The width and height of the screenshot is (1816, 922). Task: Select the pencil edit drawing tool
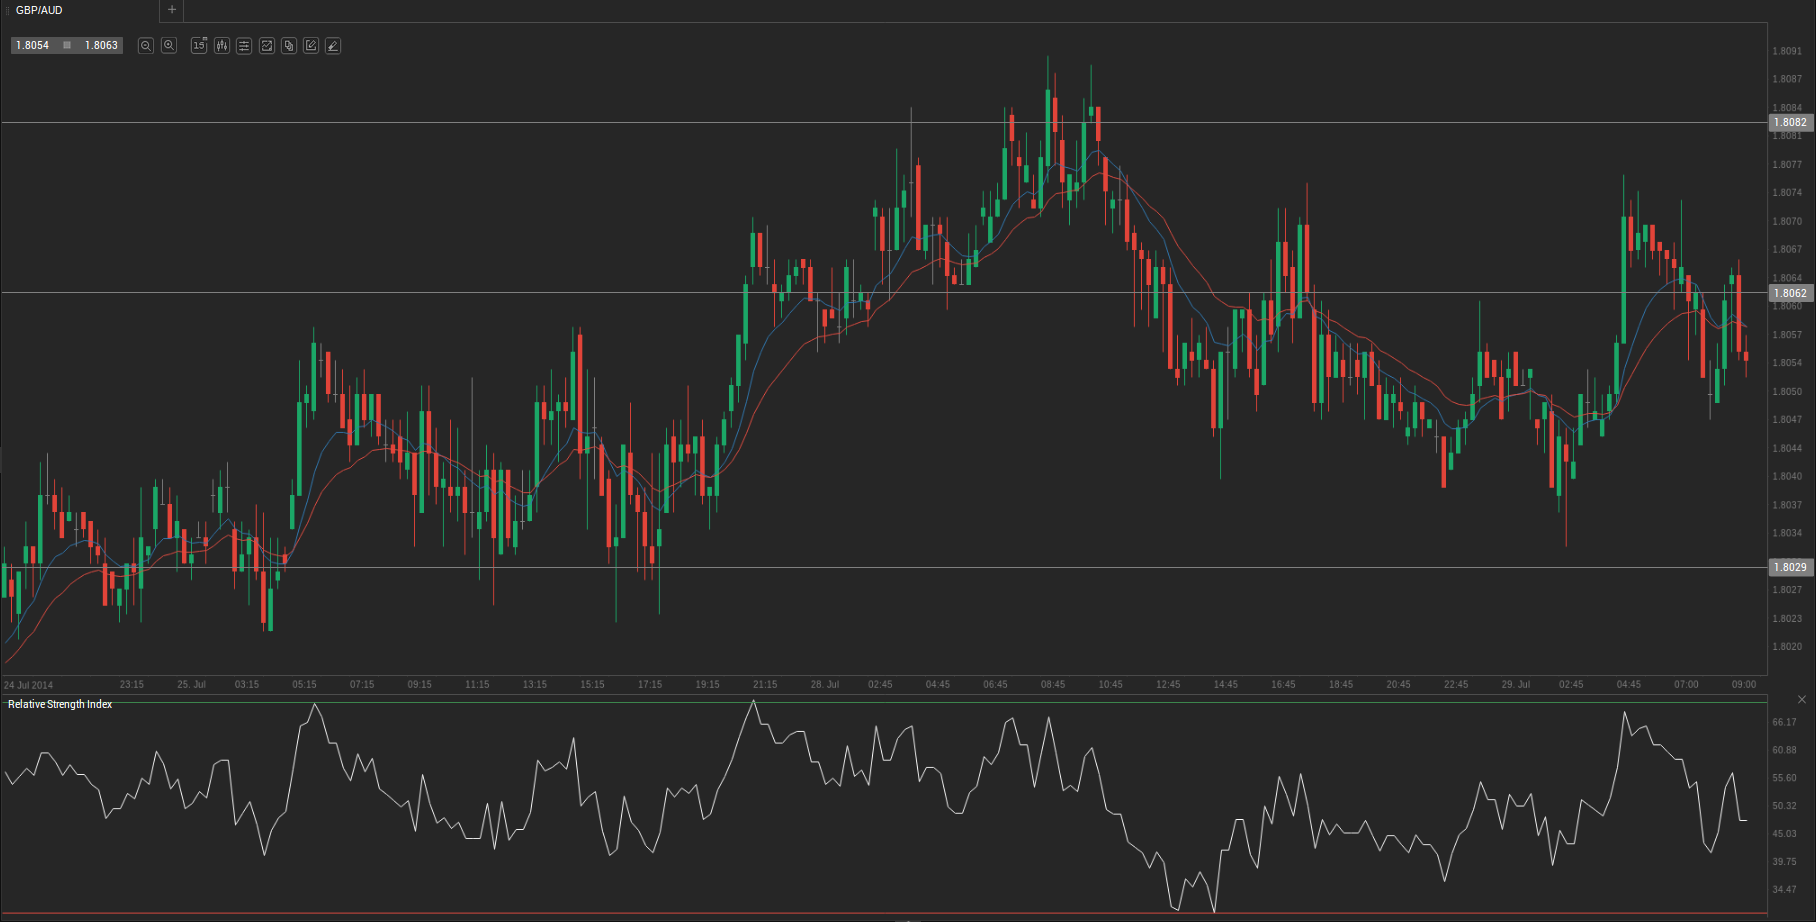click(311, 46)
